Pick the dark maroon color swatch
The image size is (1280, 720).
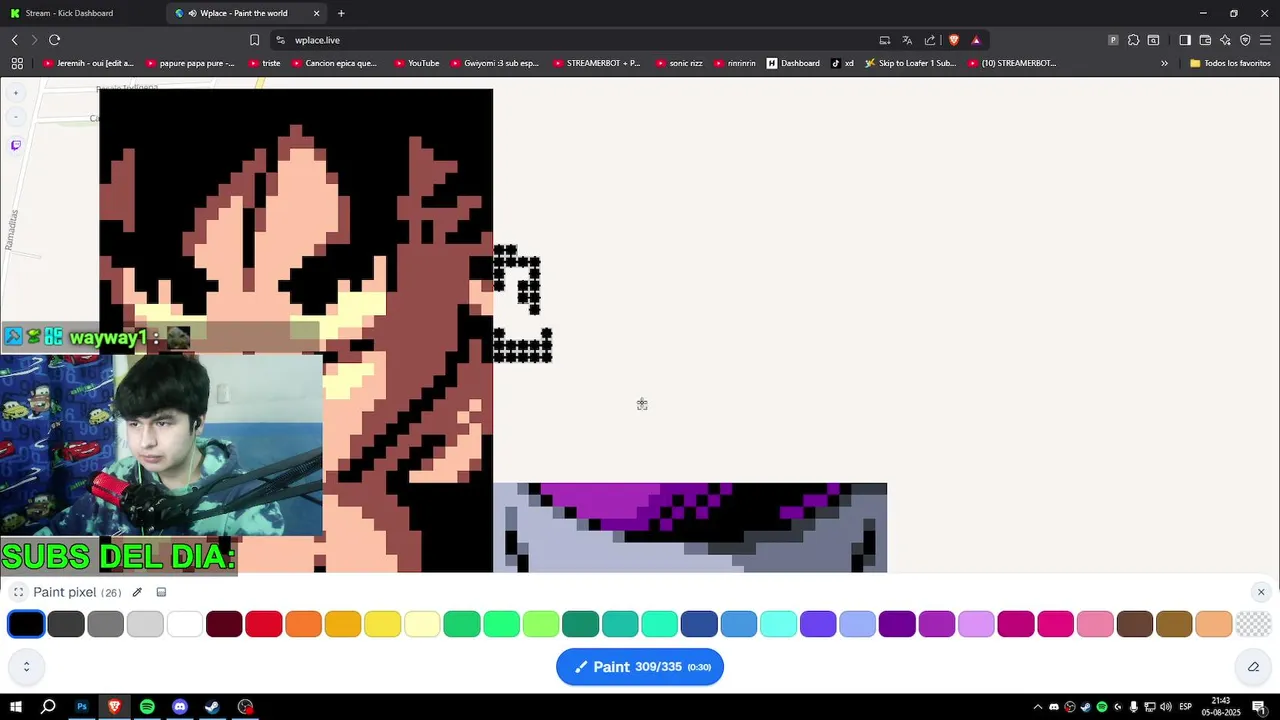click(x=224, y=624)
